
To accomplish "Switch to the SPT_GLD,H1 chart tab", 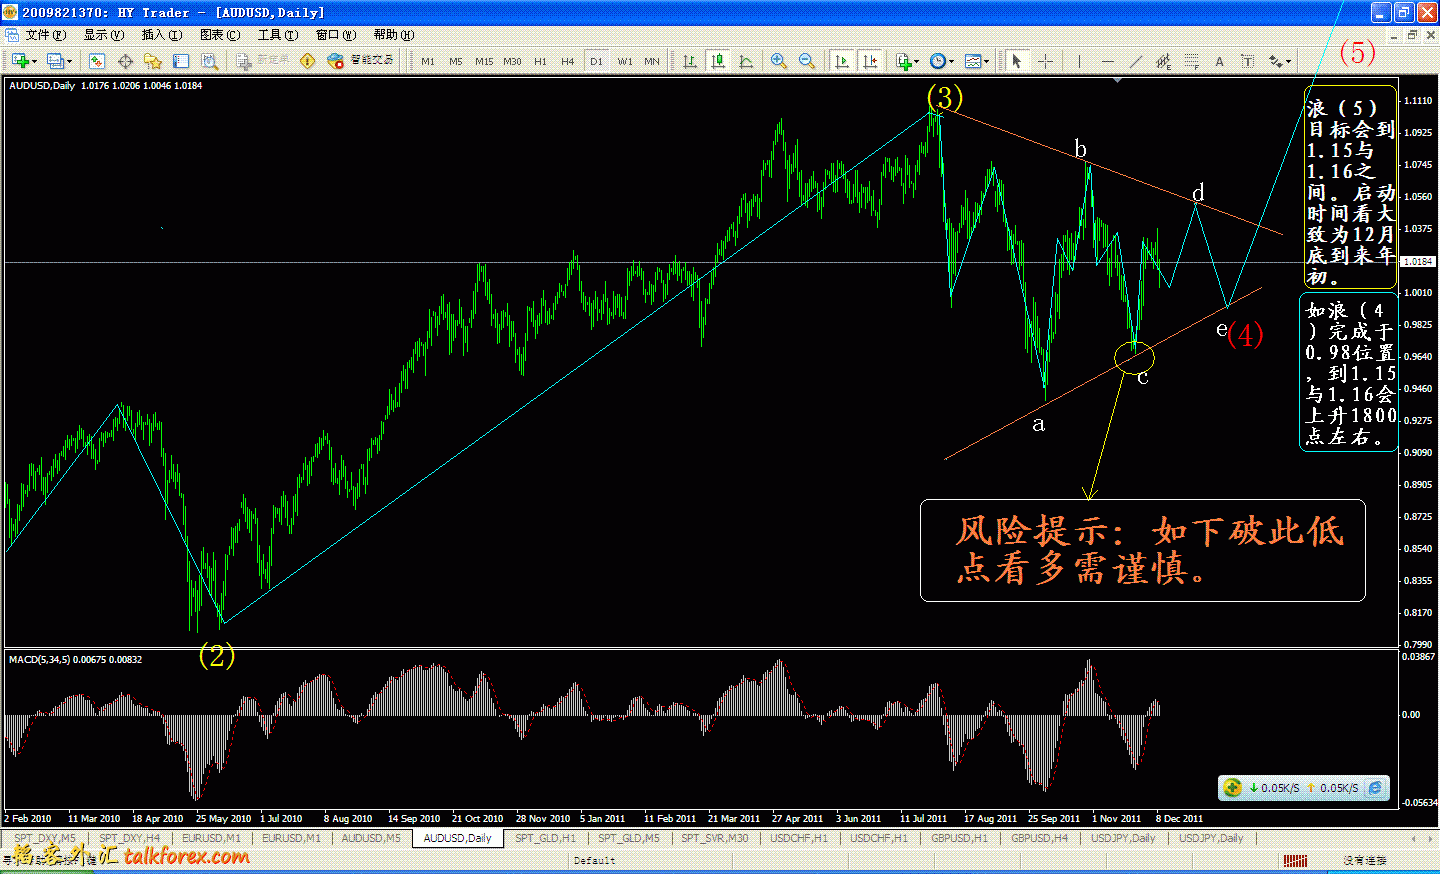I will pyautogui.click(x=545, y=838).
